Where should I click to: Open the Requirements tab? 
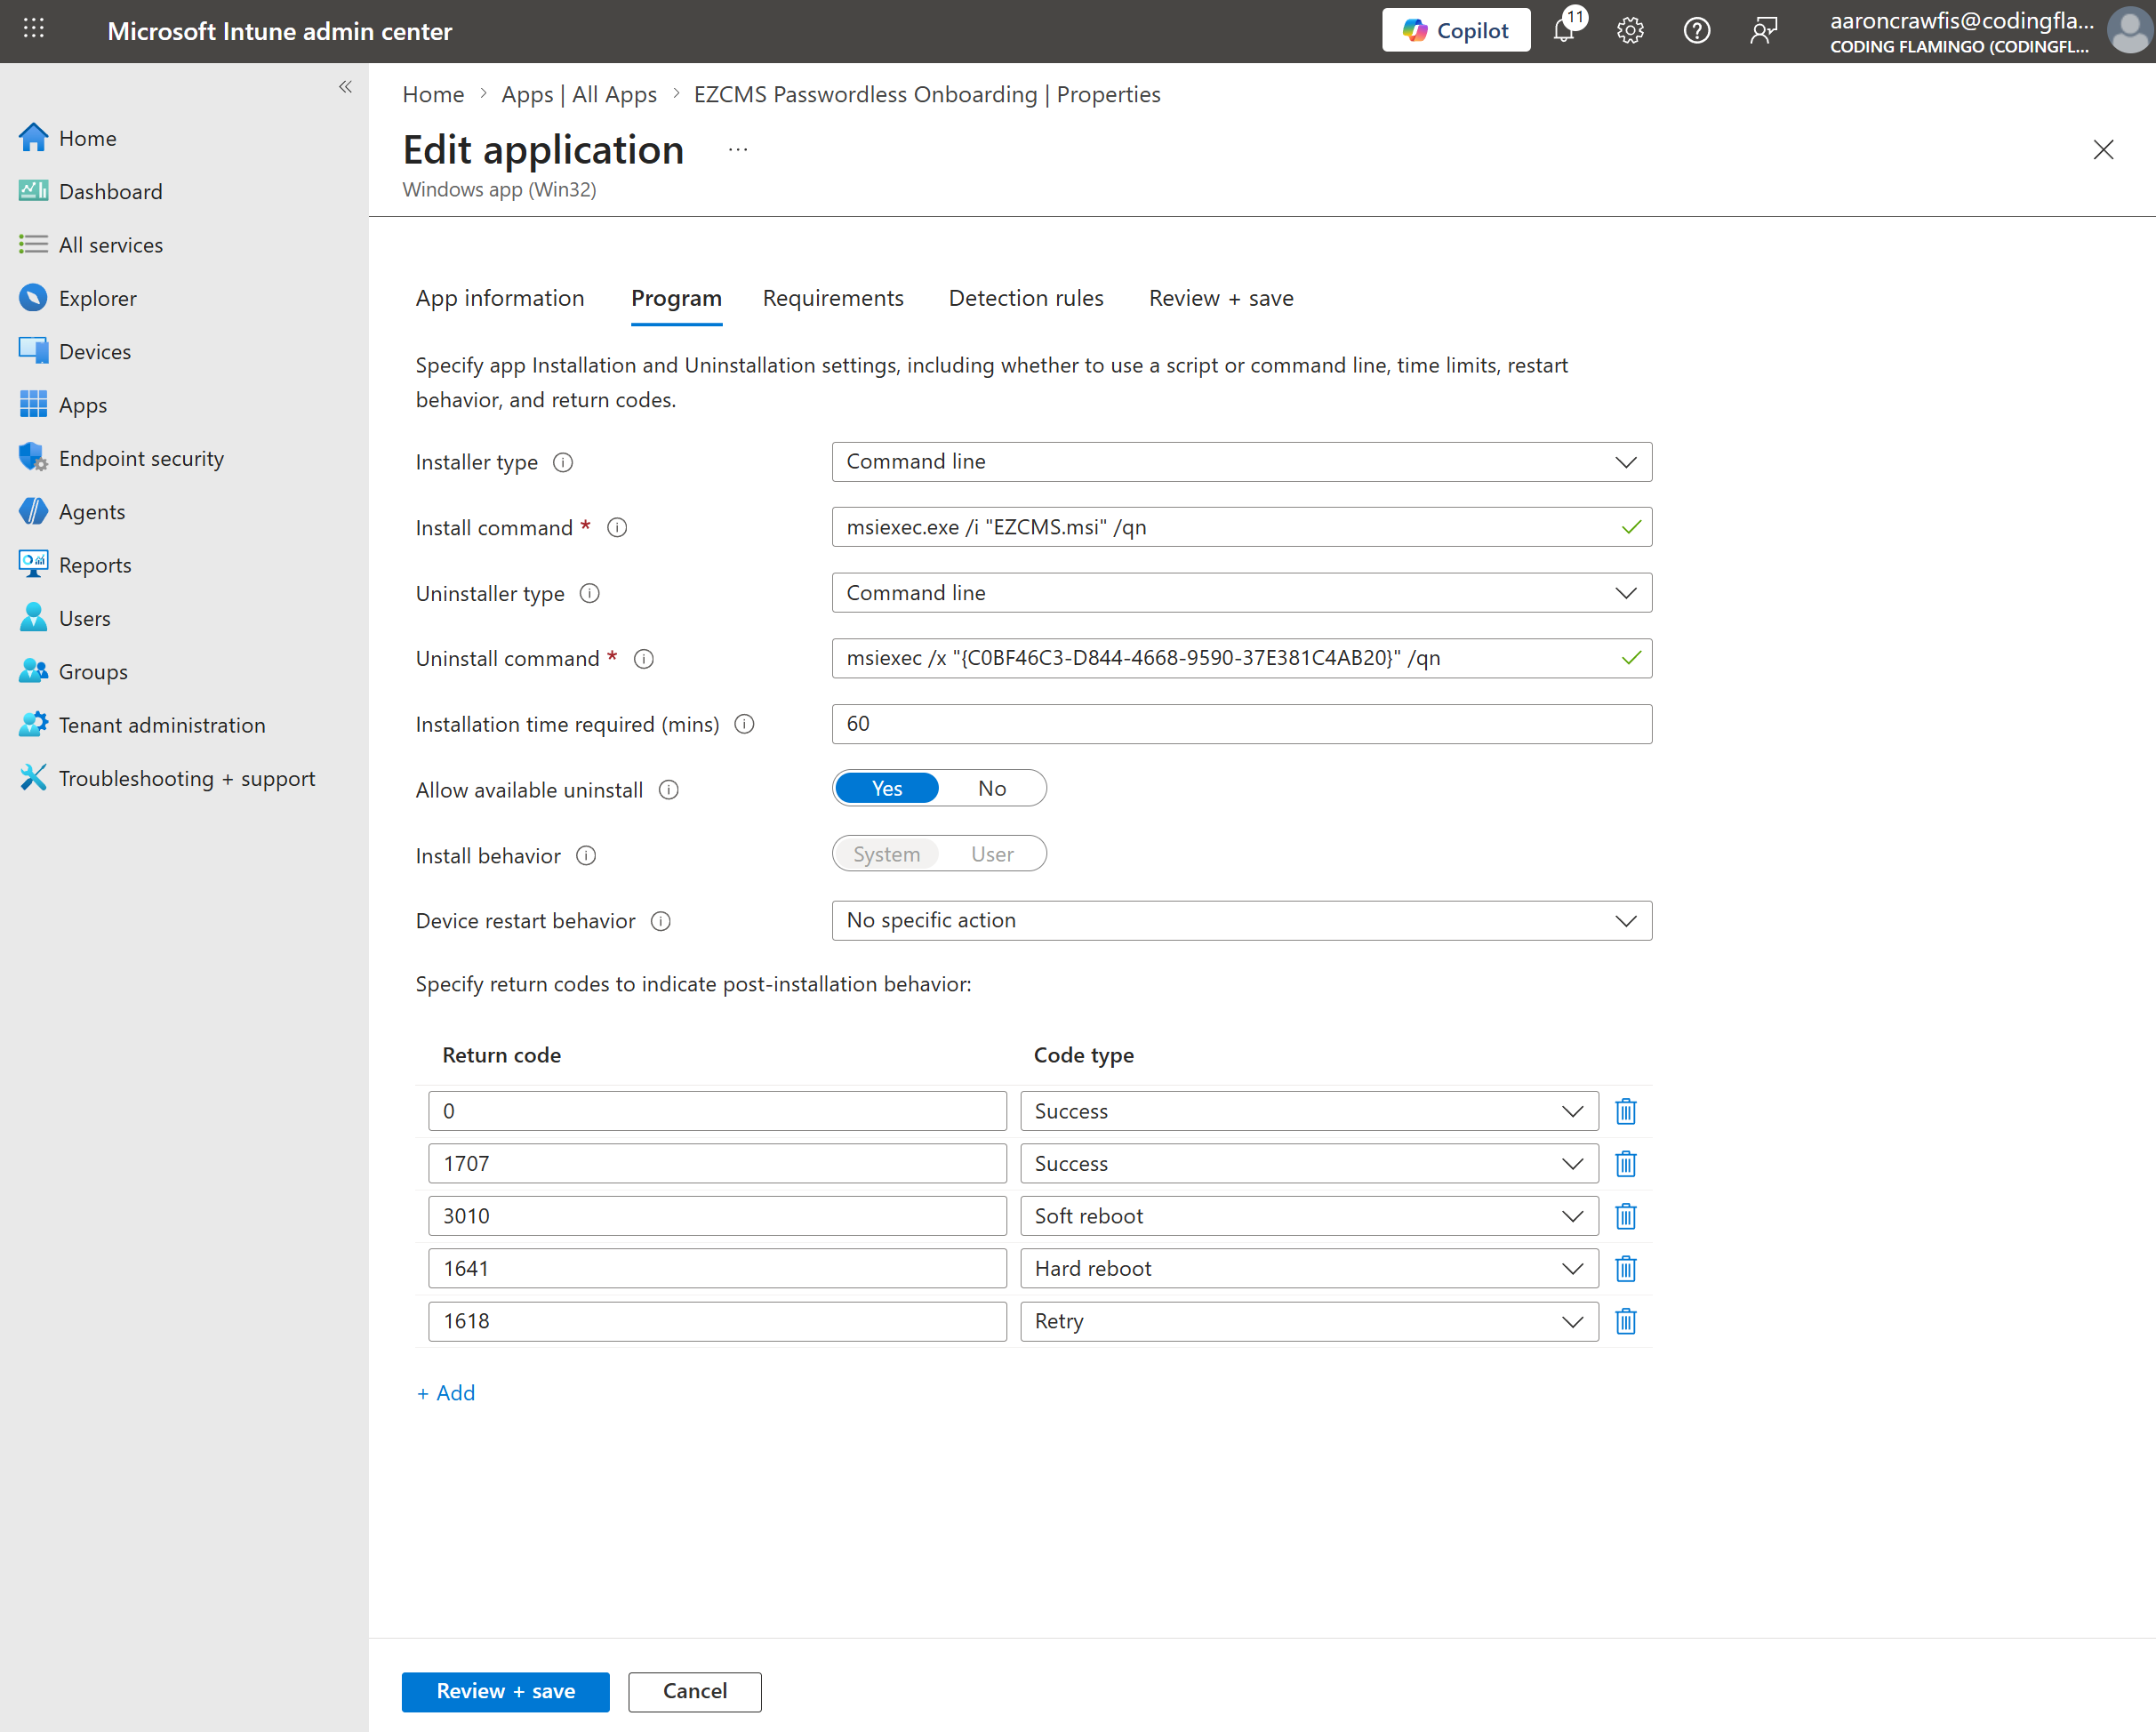(x=832, y=298)
